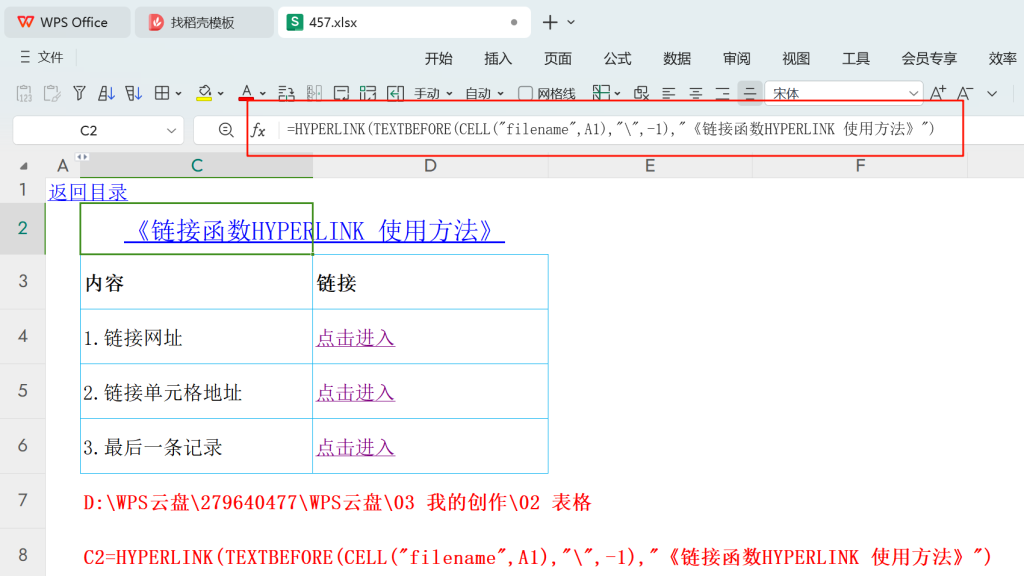Switch to the 审阅 ribbon tab
The width and height of the screenshot is (1024, 576).
click(737, 59)
